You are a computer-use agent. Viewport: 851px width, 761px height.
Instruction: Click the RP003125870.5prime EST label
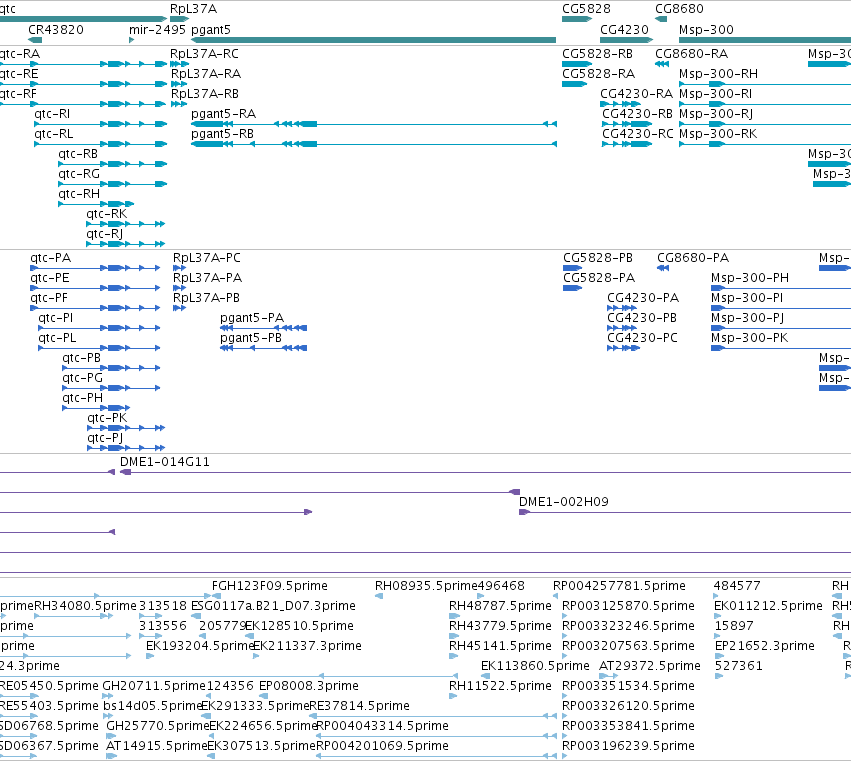coord(628,606)
